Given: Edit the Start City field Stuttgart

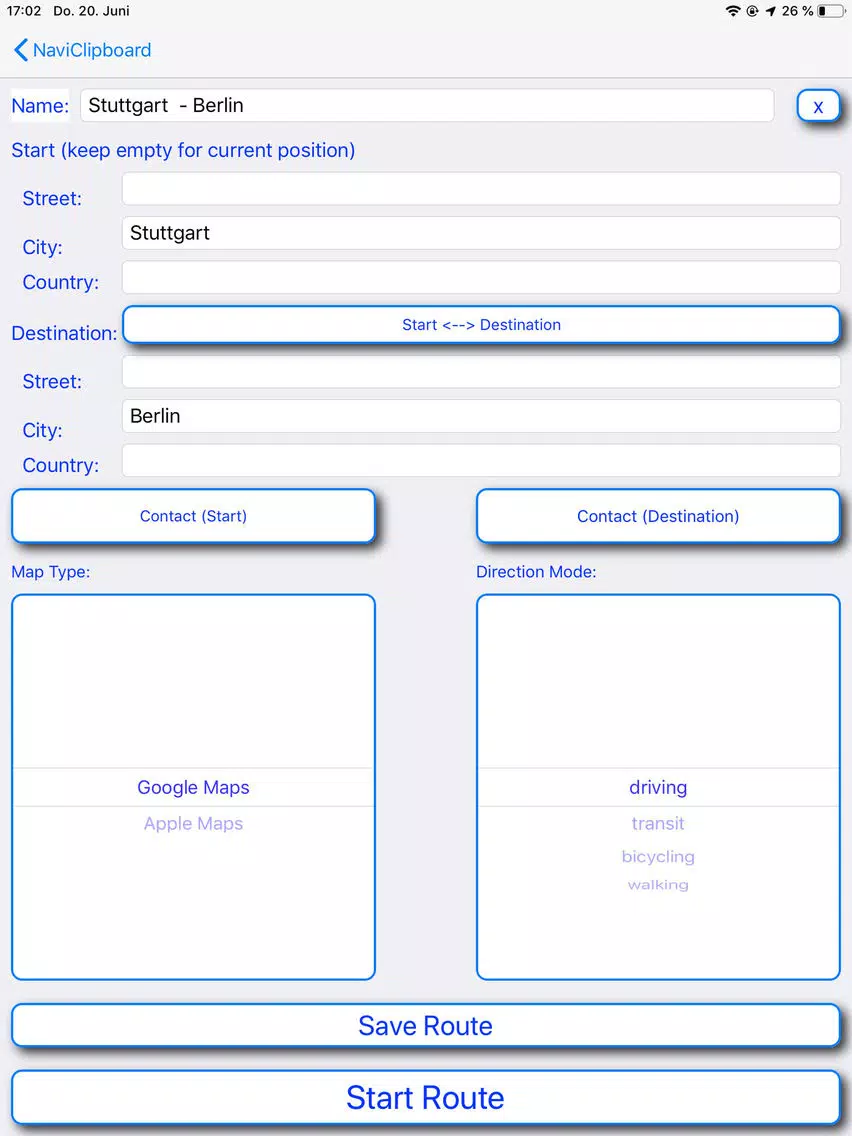Looking at the screenshot, I should click(481, 233).
